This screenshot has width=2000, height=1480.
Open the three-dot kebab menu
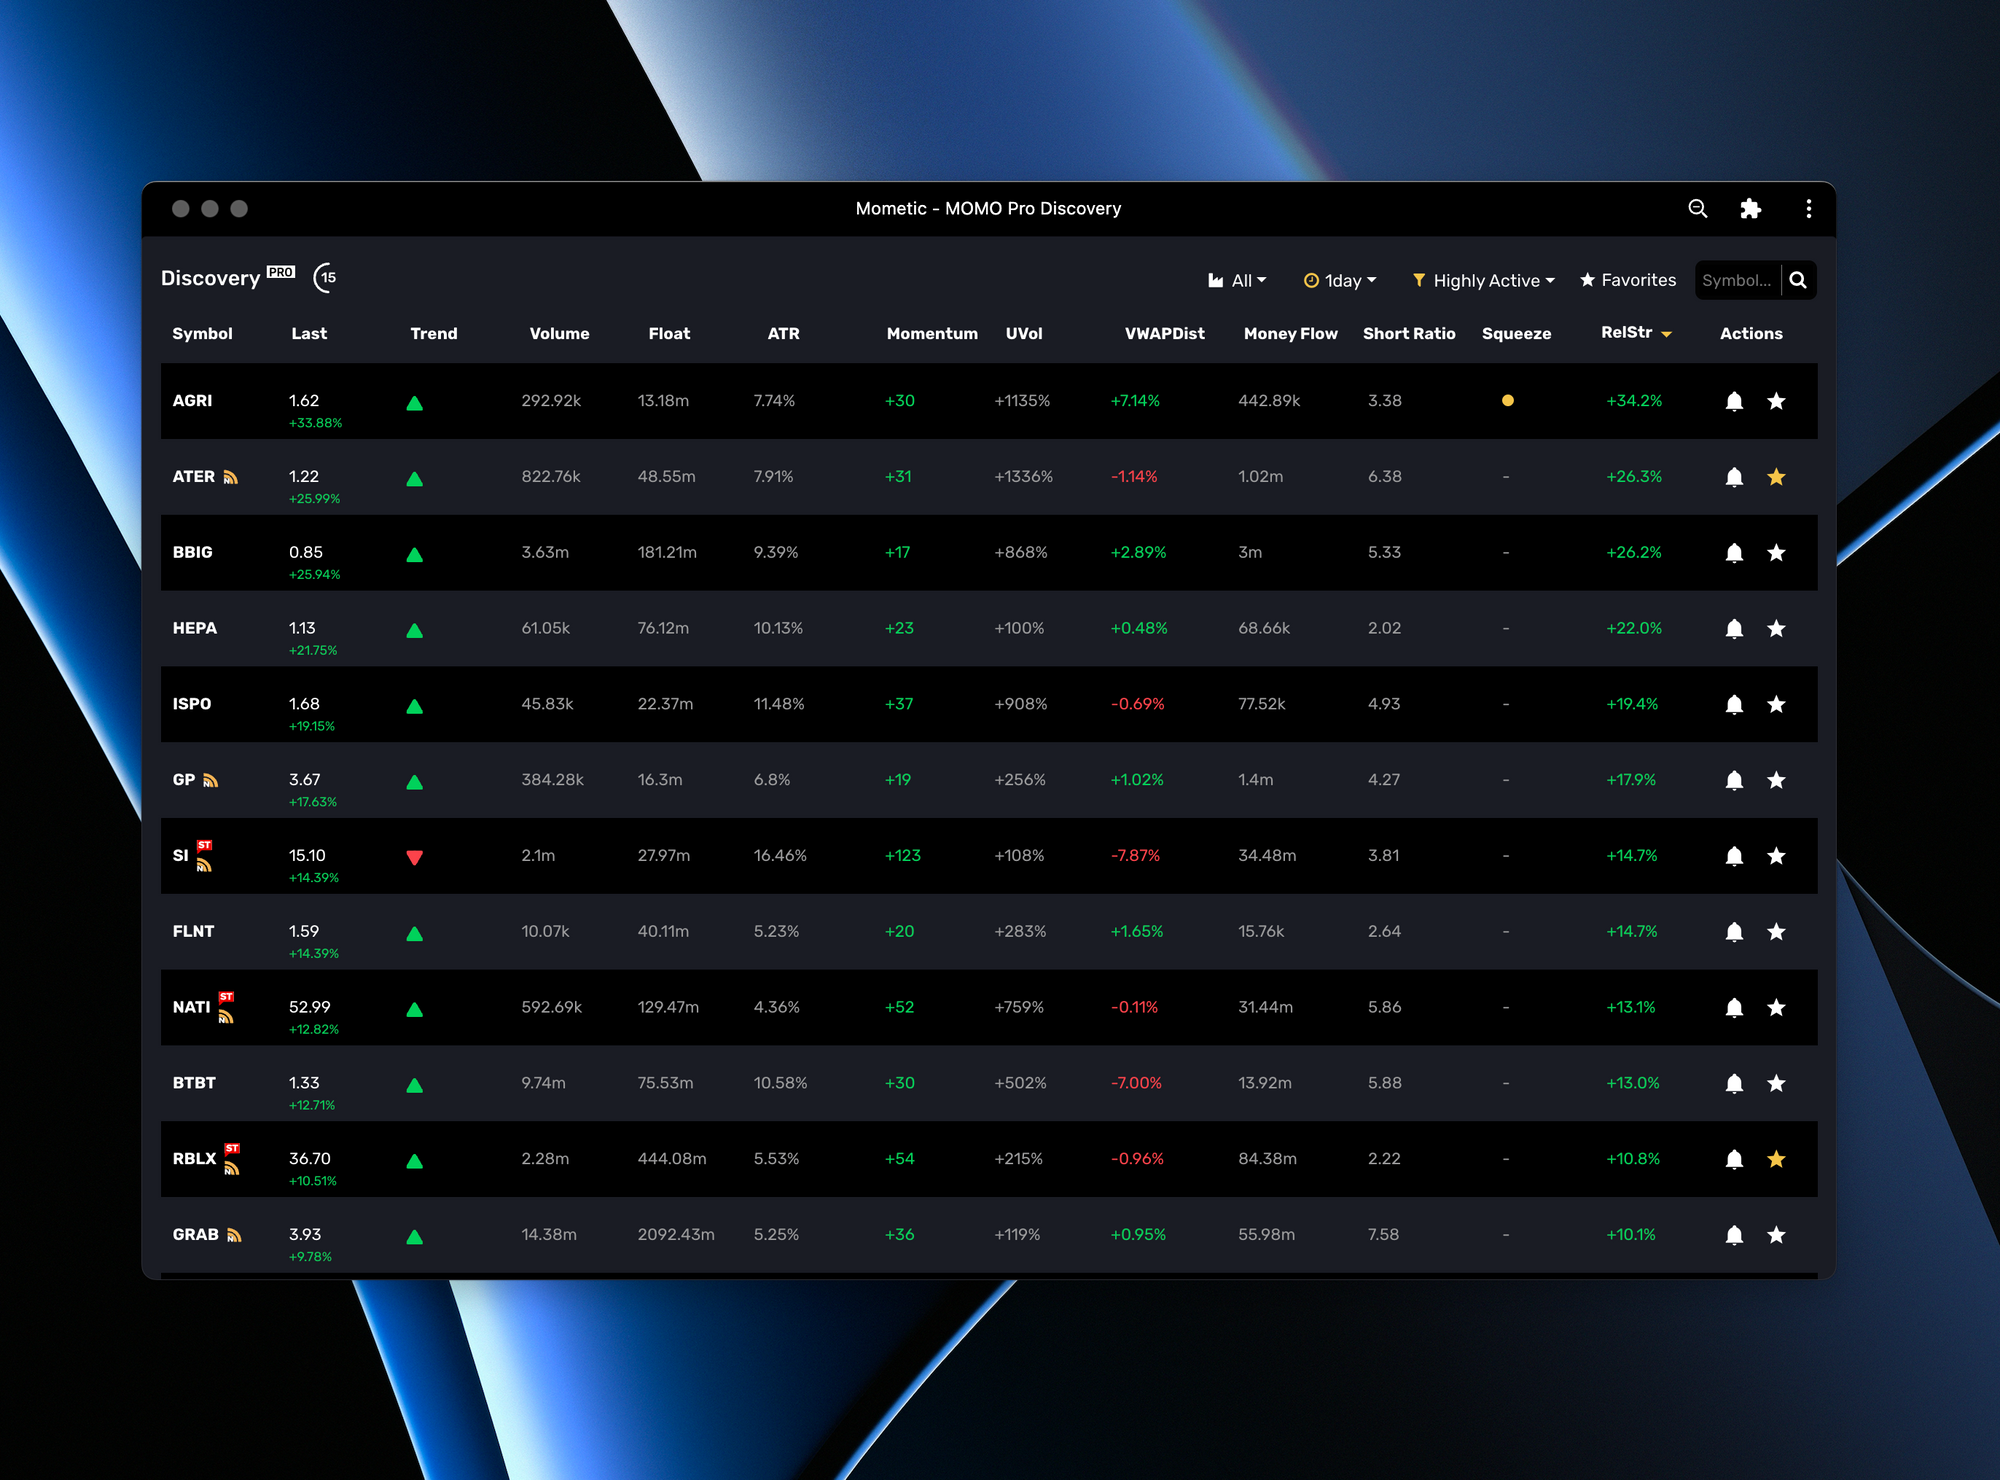coord(1808,208)
